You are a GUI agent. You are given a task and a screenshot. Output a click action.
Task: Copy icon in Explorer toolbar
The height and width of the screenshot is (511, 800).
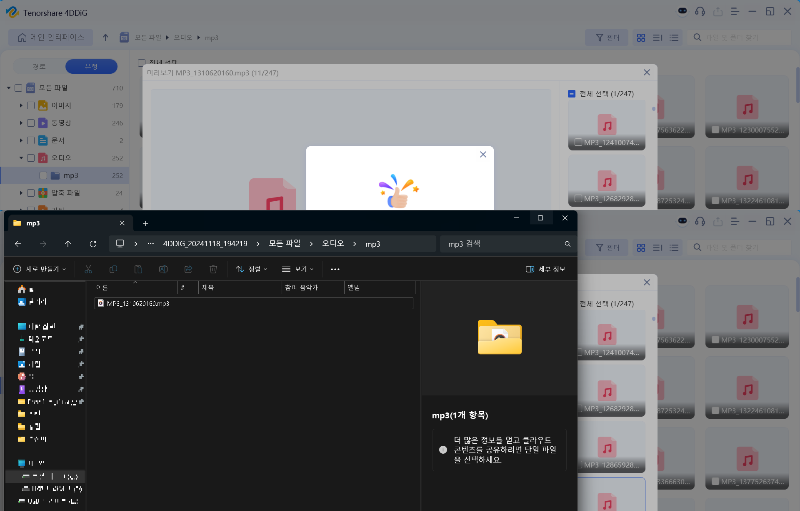pos(113,269)
